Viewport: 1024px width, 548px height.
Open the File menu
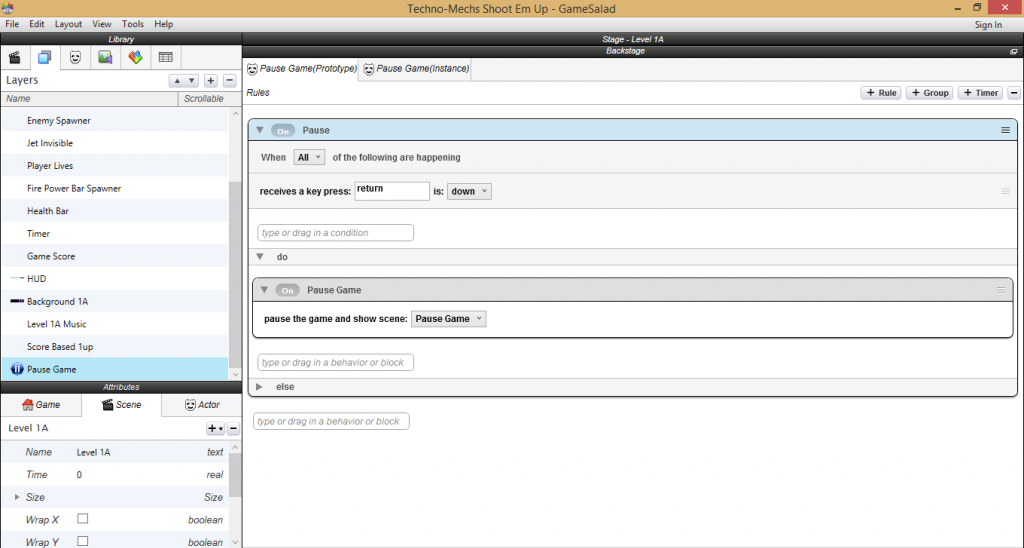point(12,24)
